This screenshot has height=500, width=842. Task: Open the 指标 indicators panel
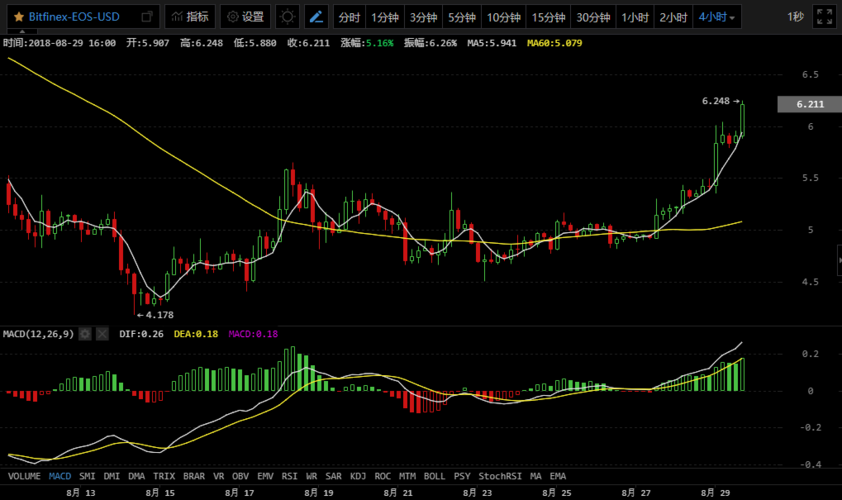click(x=189, y=17)
